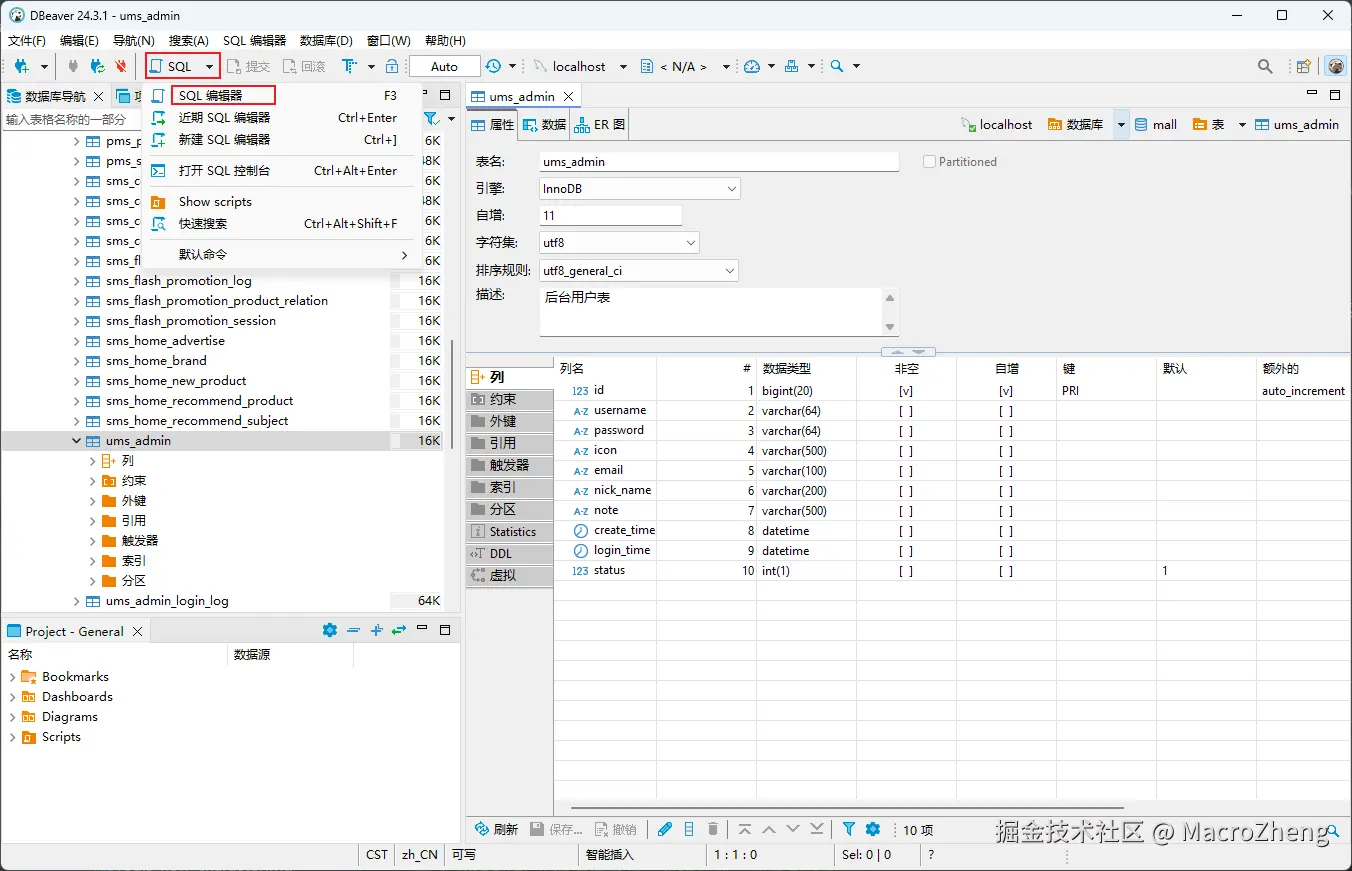Click the duplicate row icon beside pencil
The height and width of the screenshot is (871, 1352).
point(689,829)
